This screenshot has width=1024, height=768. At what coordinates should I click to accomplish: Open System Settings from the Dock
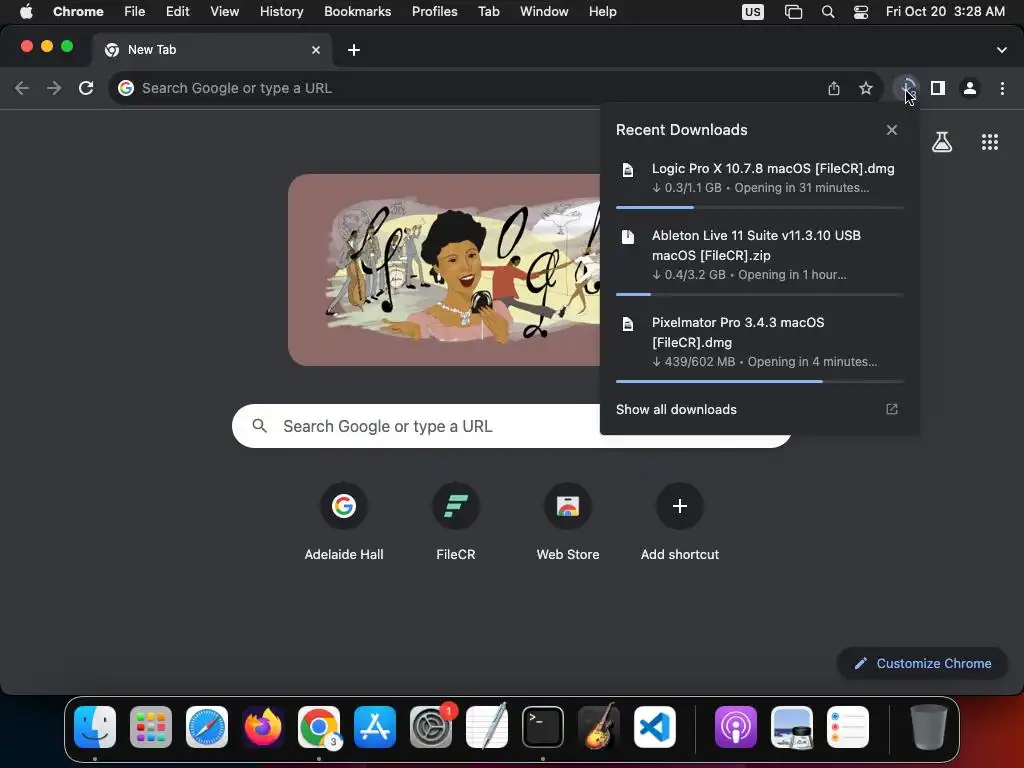pyautogui.click(x=431, y=727)
